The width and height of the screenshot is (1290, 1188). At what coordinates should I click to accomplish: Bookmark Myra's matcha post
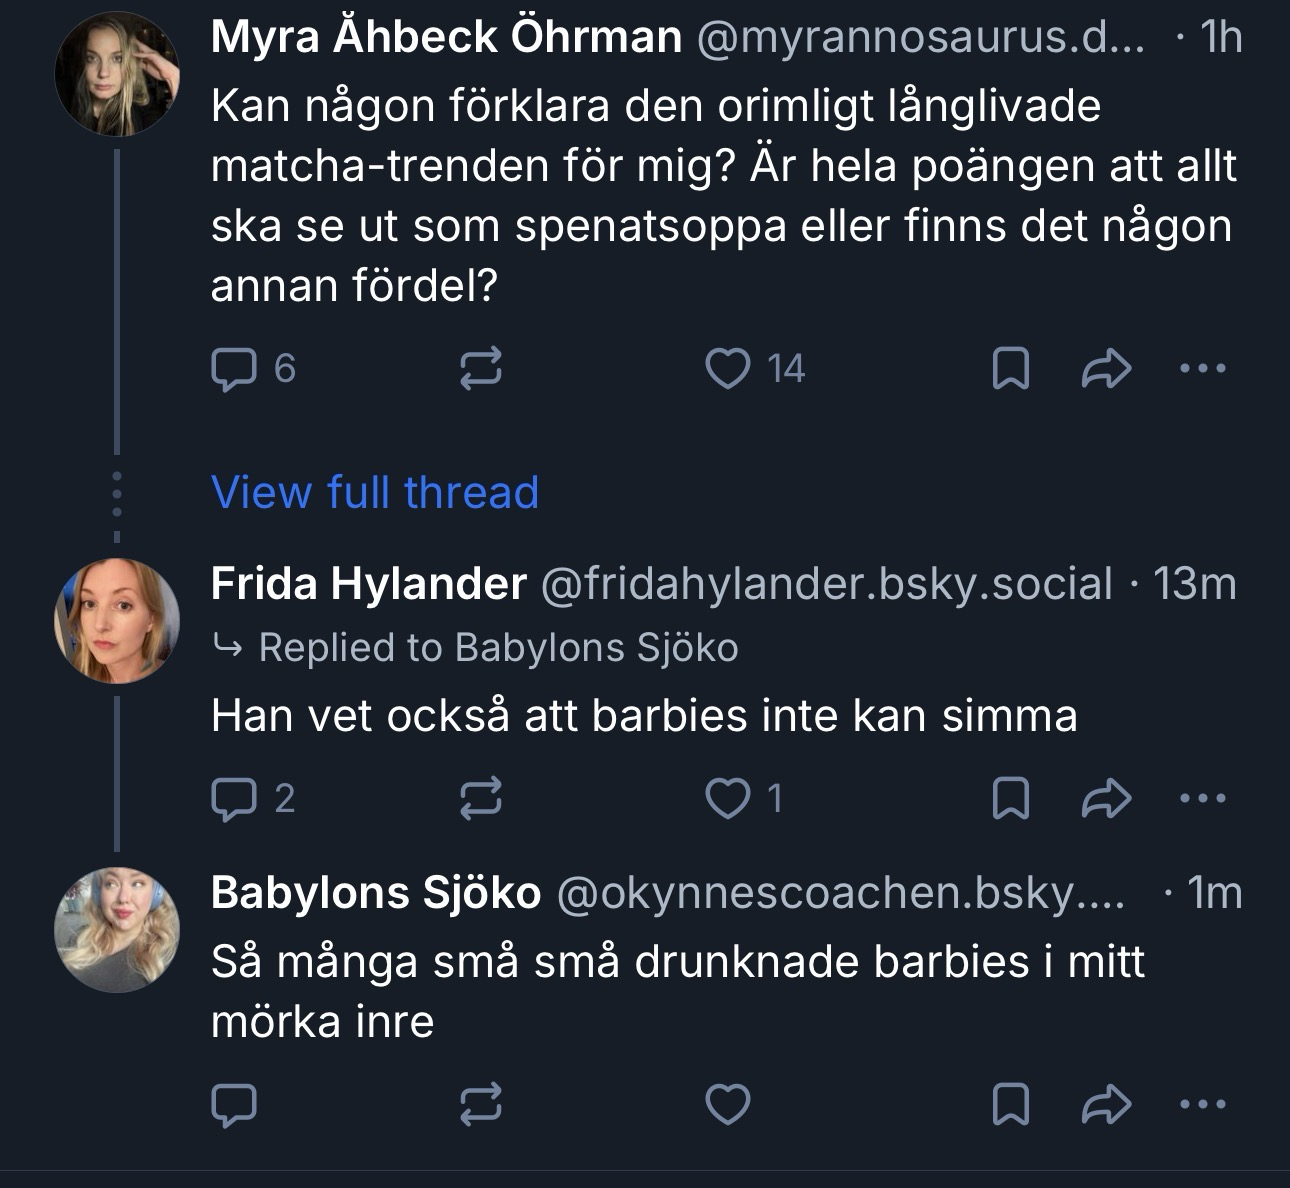pyautogui.click(x=1010, y=369)
